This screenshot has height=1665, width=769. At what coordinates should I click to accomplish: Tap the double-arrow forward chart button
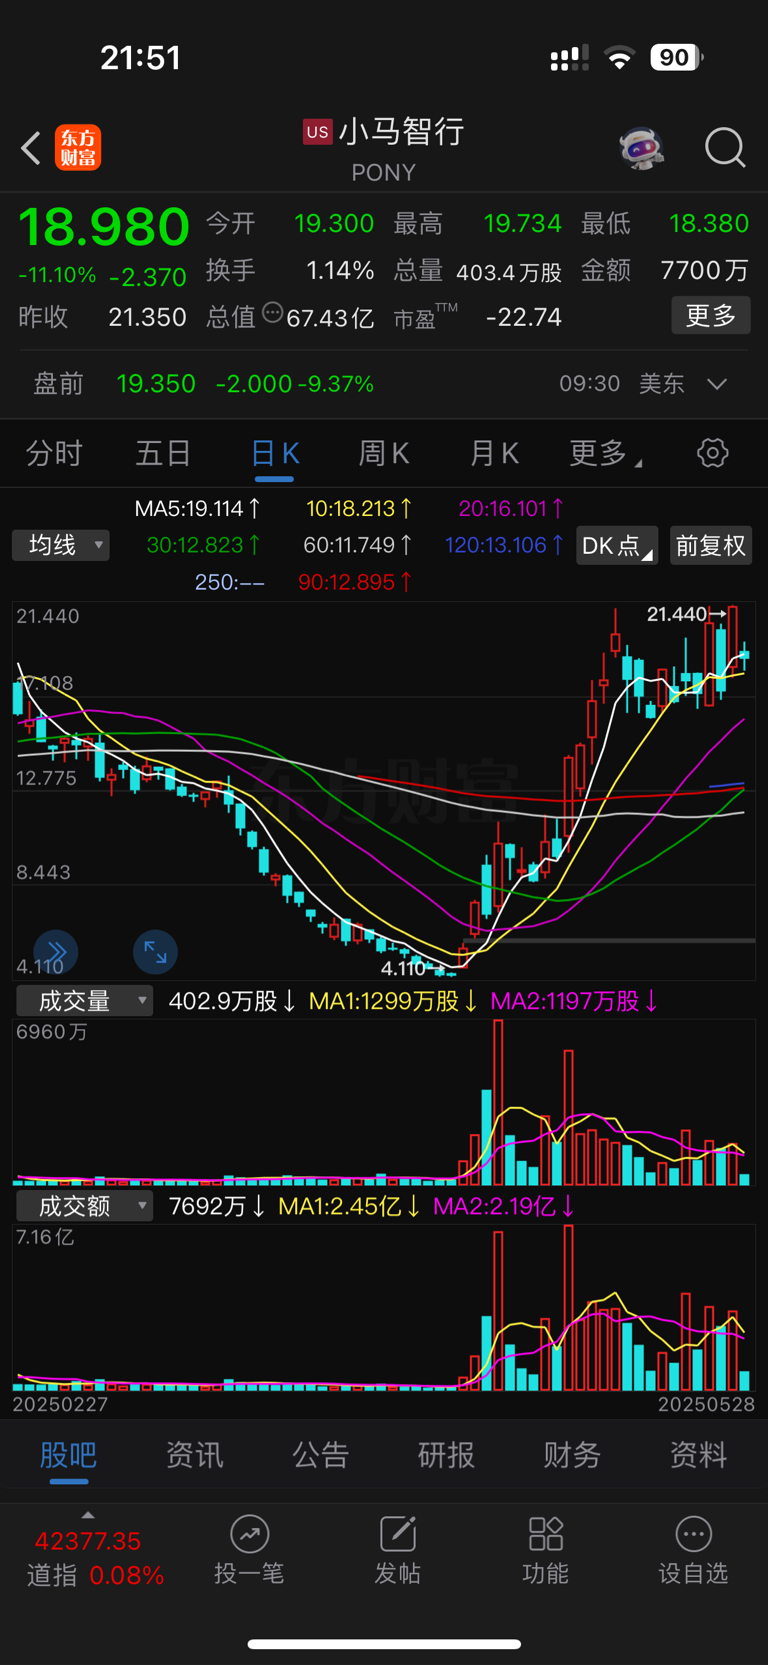(56, 952)
